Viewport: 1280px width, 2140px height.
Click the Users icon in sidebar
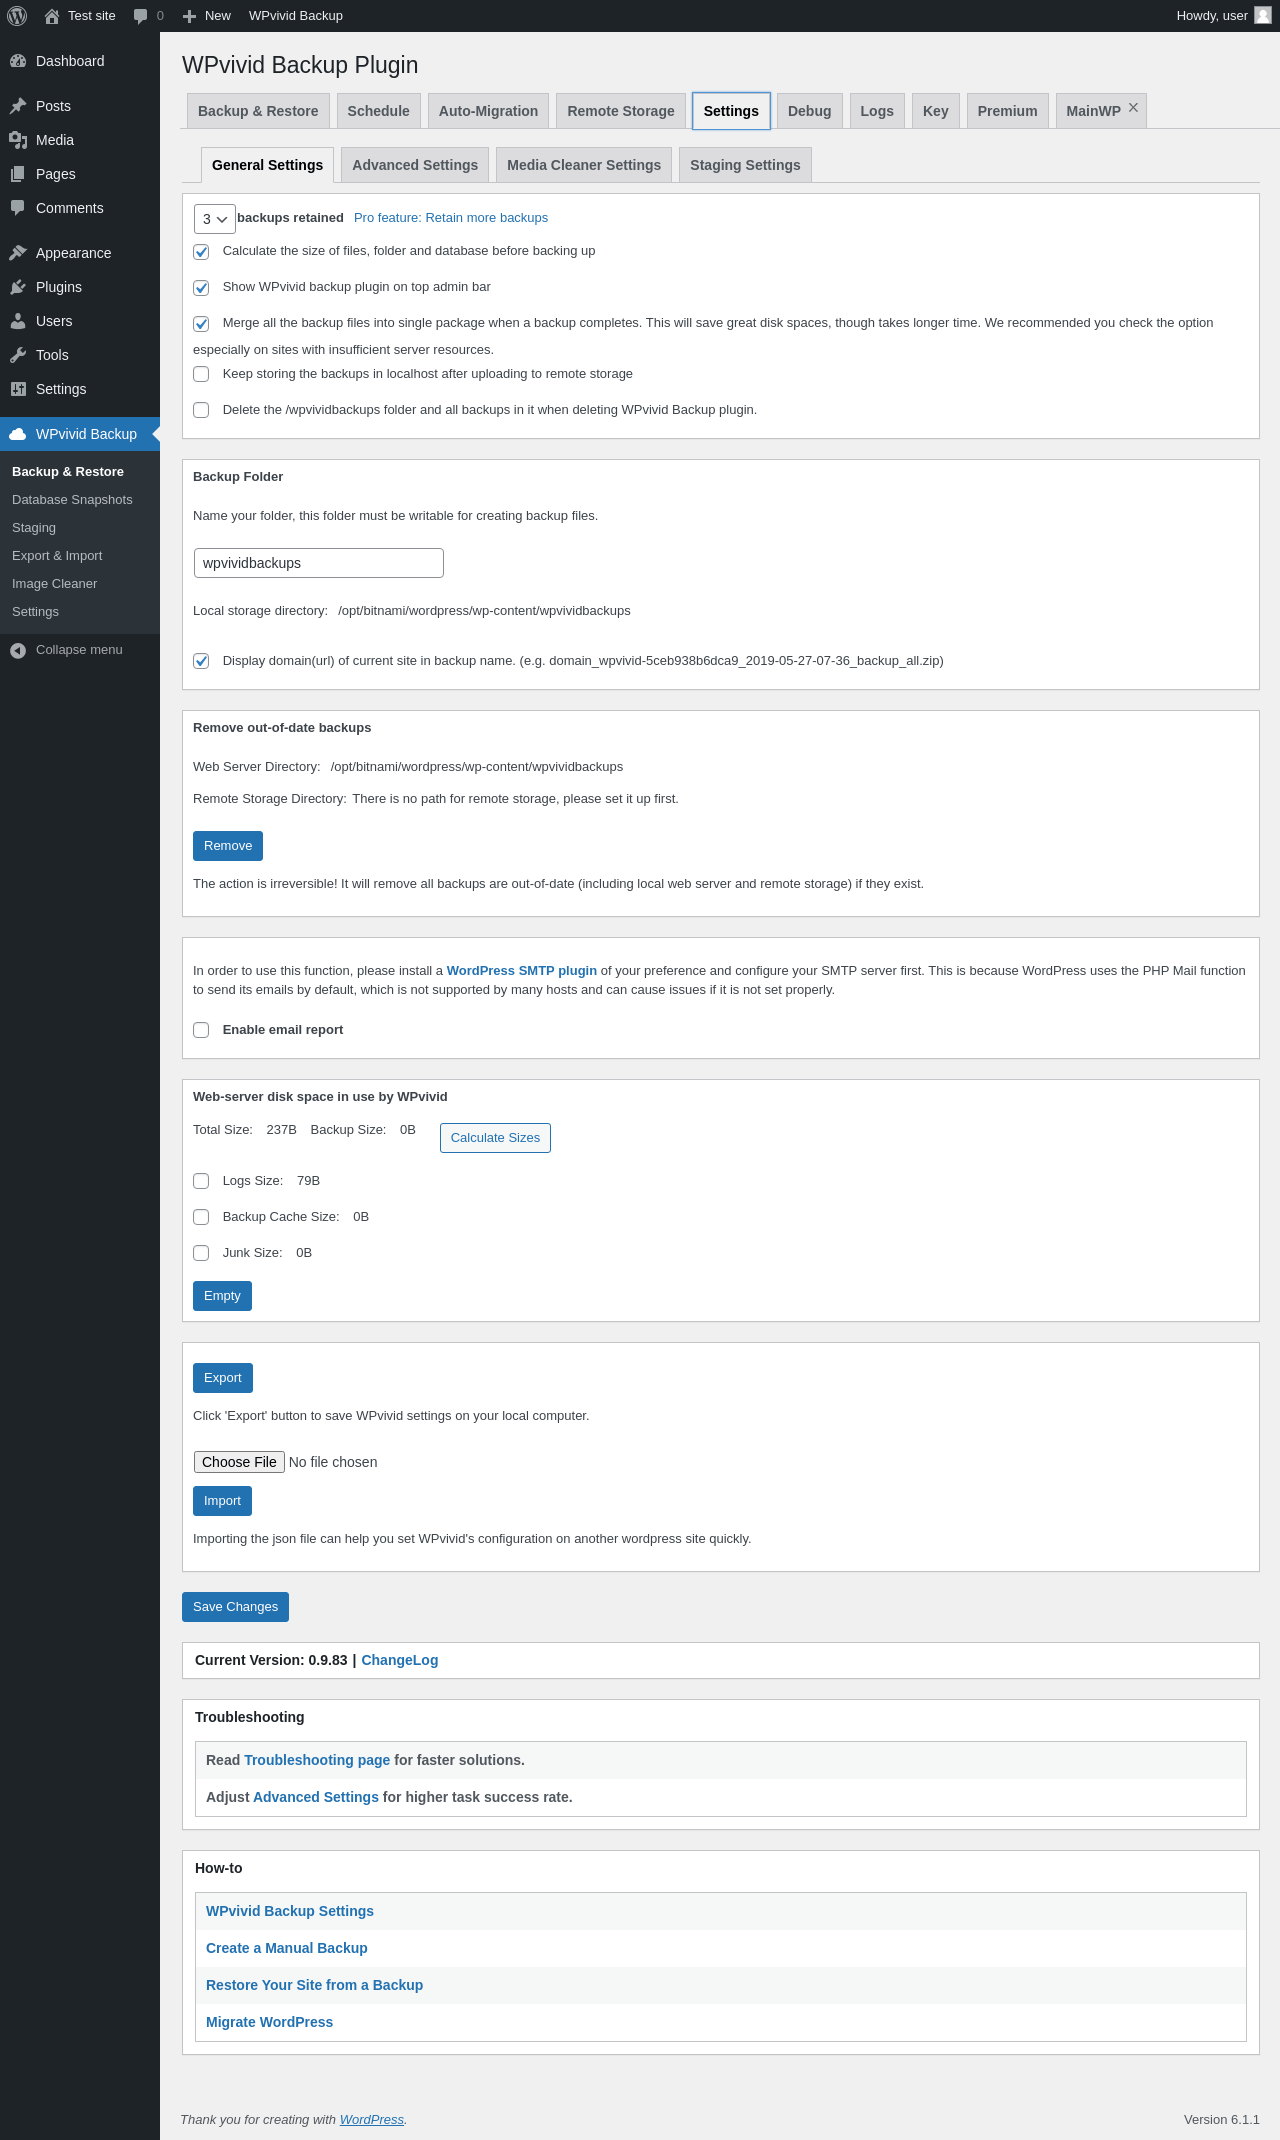click(x=18, y=321)
